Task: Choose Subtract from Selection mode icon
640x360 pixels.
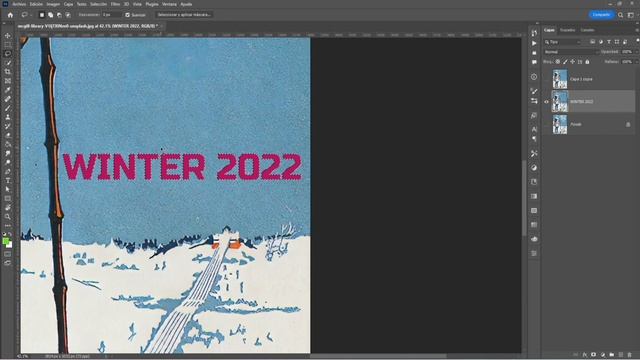Action: 59,15
